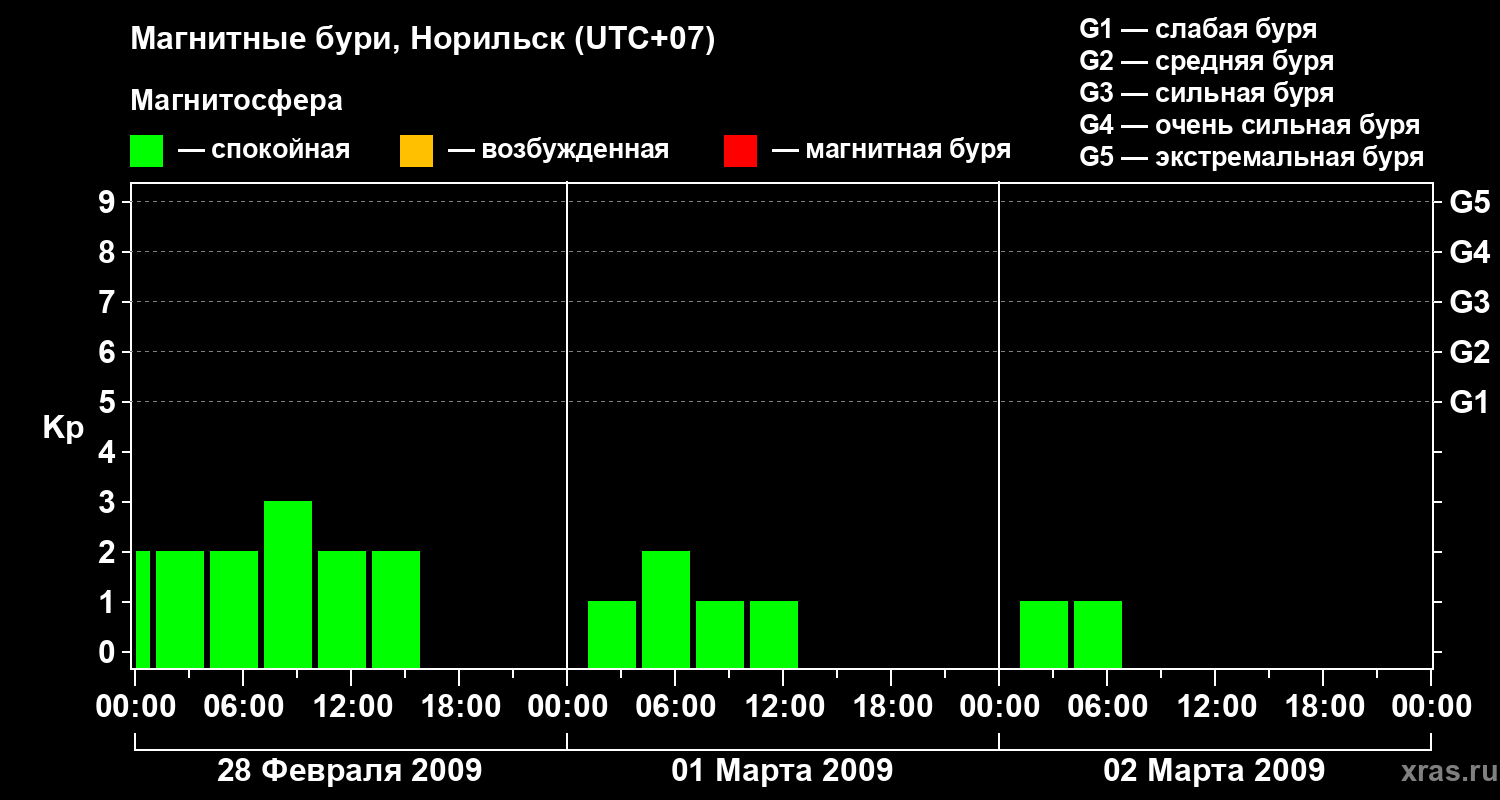The height and width of the screenshot is (800, 1500).
Task: Click the right-axis label 'G1'
Action: 1469,402
